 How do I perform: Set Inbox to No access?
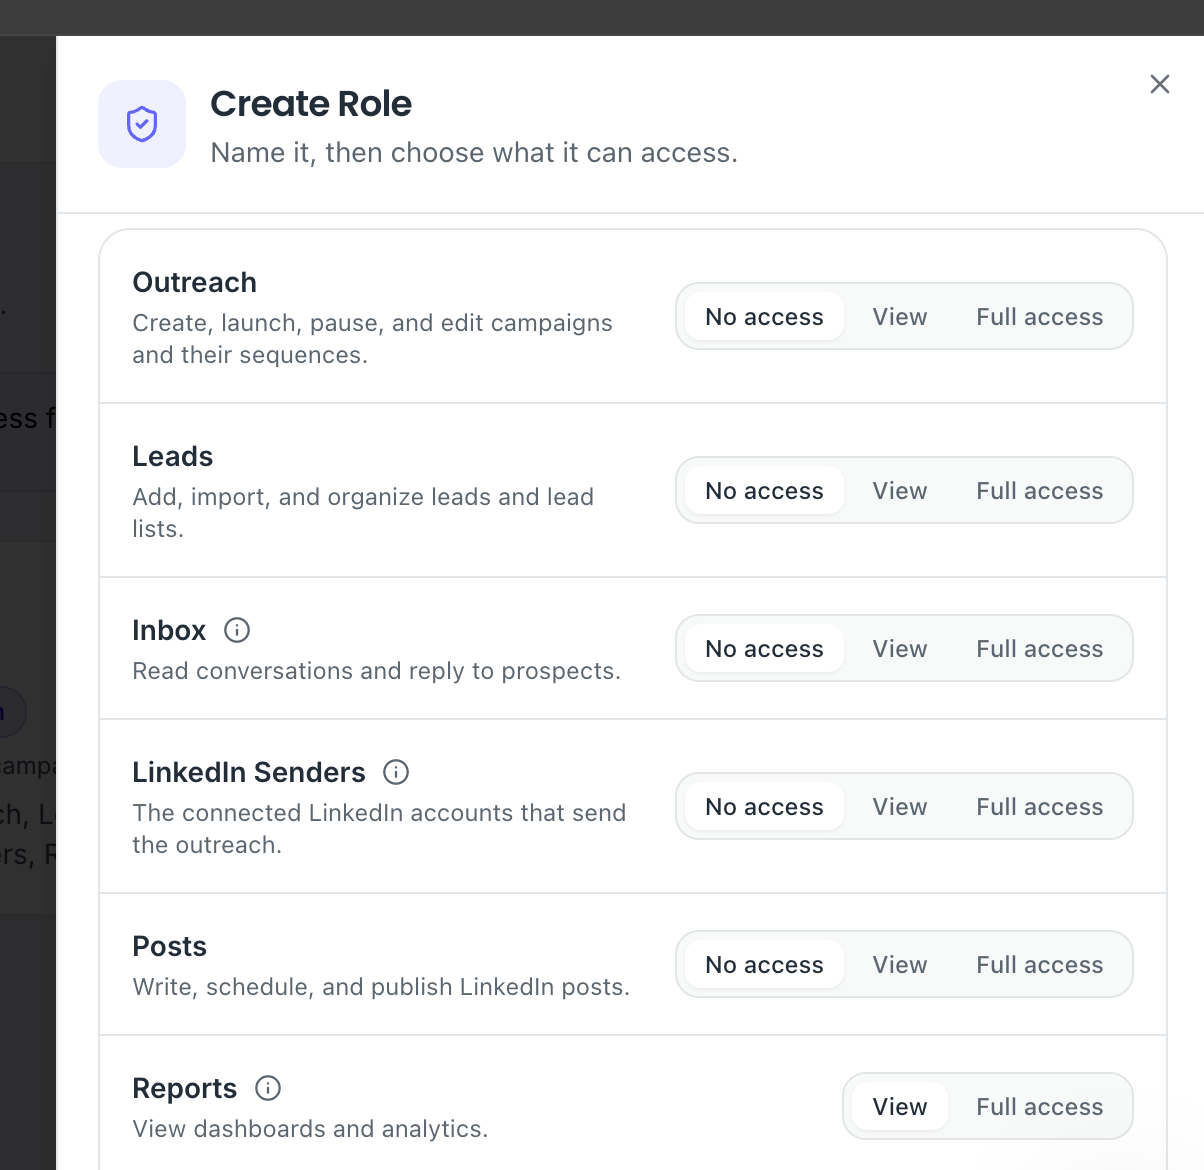764,649
